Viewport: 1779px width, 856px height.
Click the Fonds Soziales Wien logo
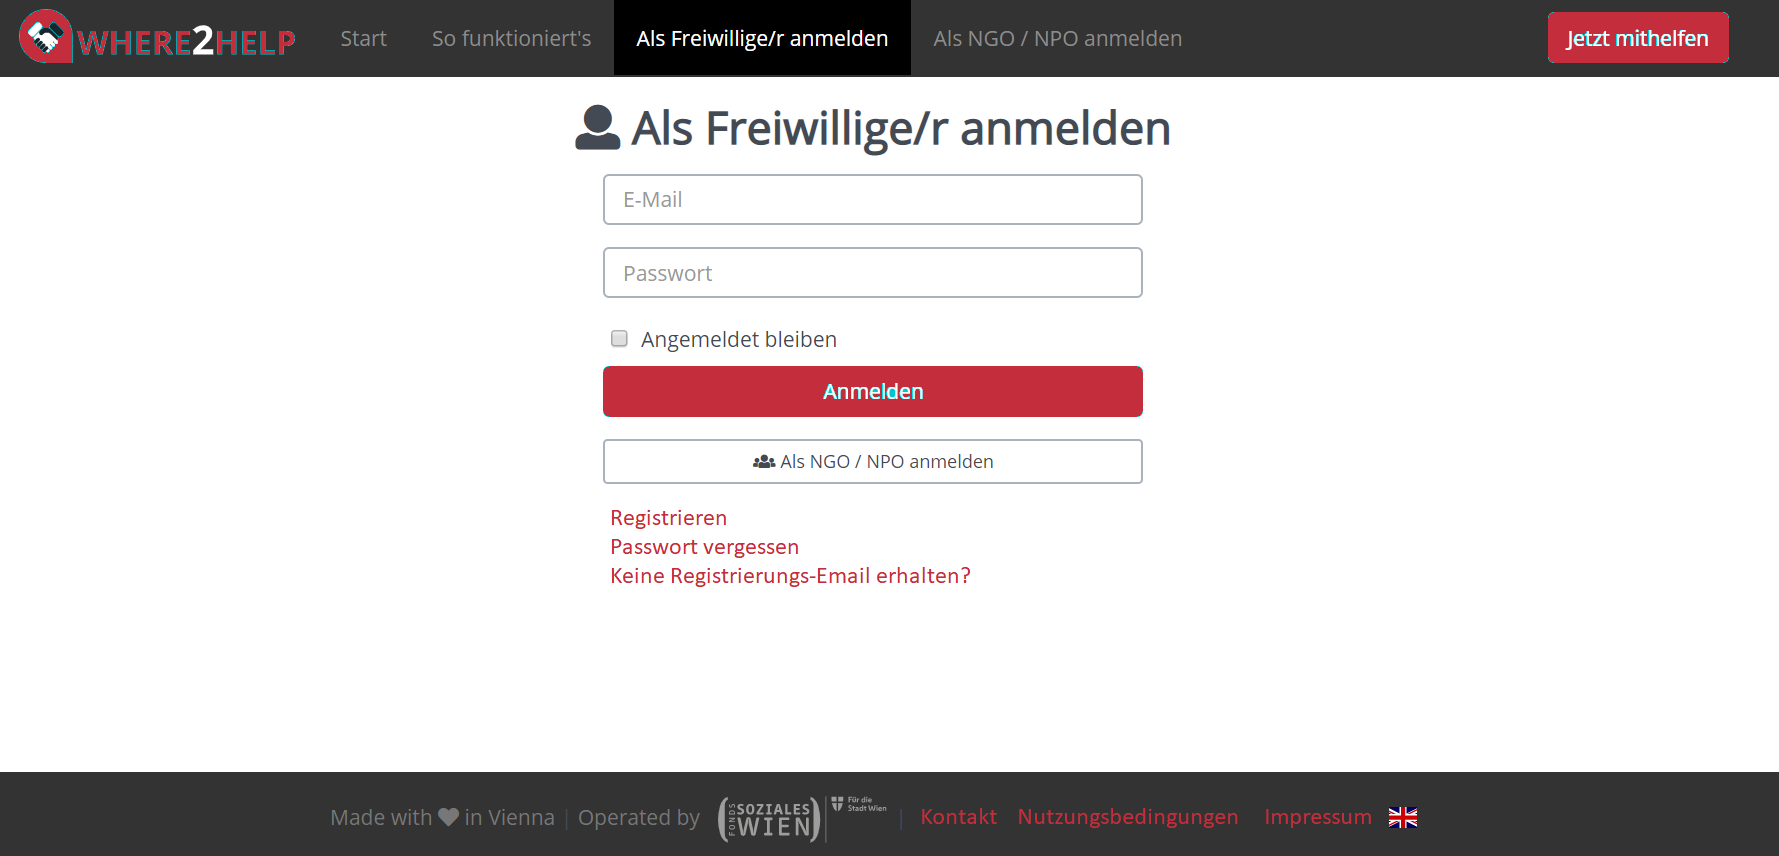[x=768, y=818]
